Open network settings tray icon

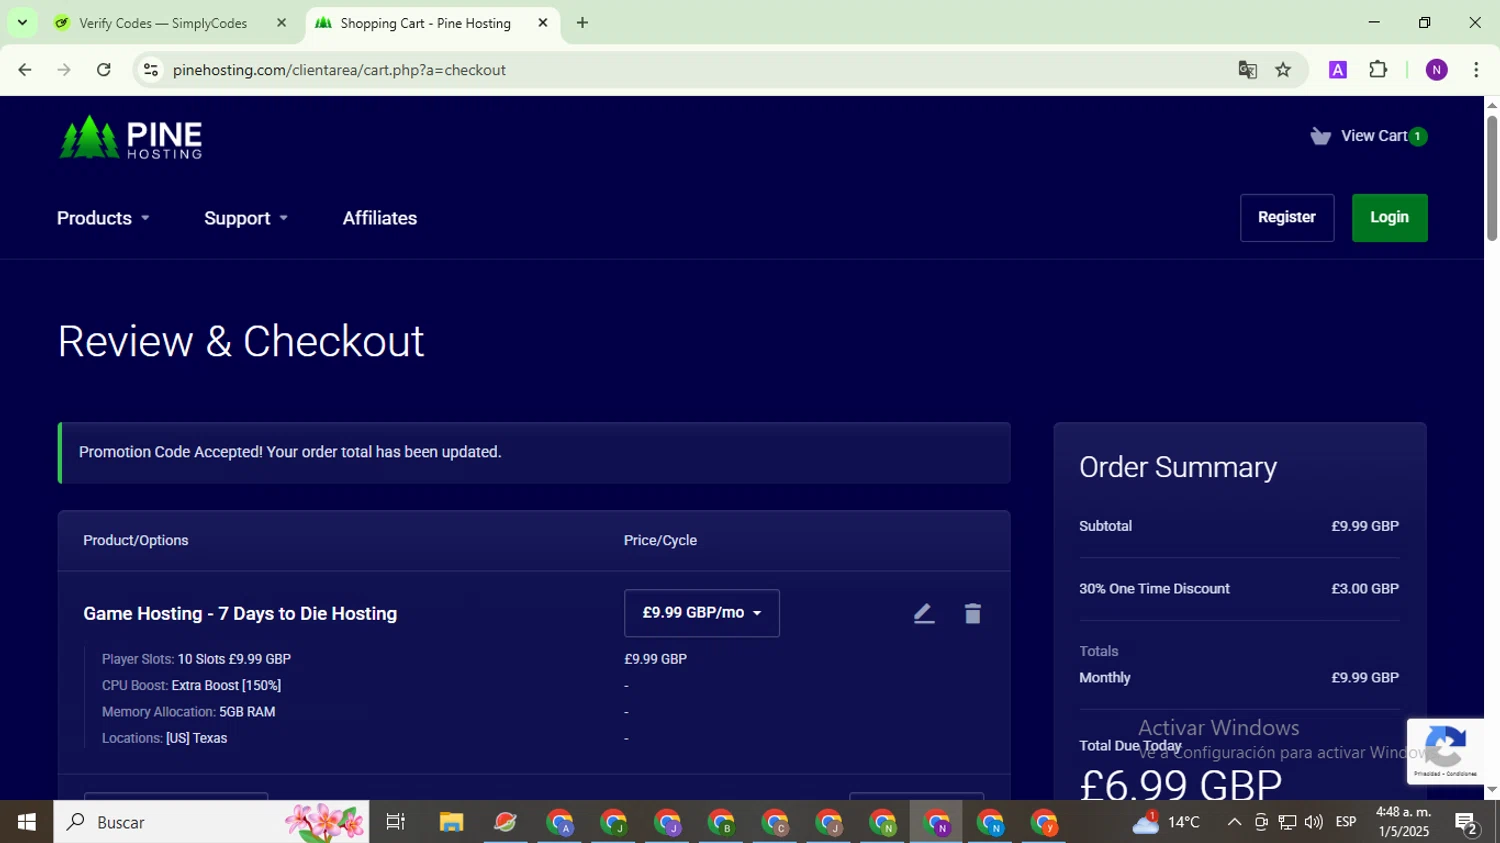pos(1287,822)
